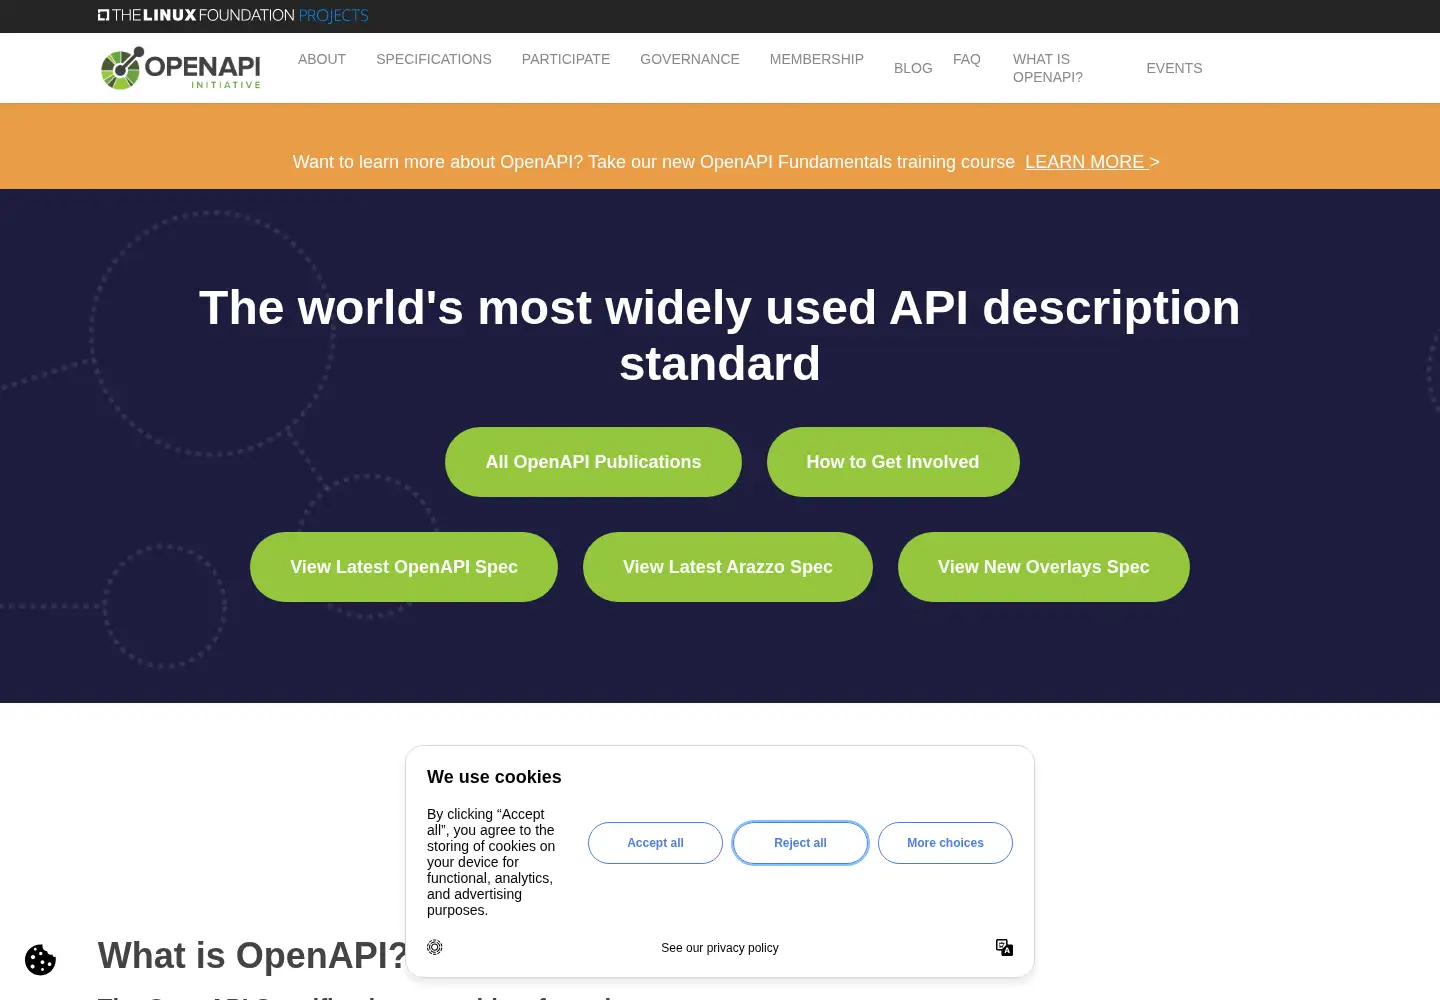The width and height of the screenshot is (1440, 1000).
Task: Click the gear icon in cookie dialog
Action: tap(434, 947)
